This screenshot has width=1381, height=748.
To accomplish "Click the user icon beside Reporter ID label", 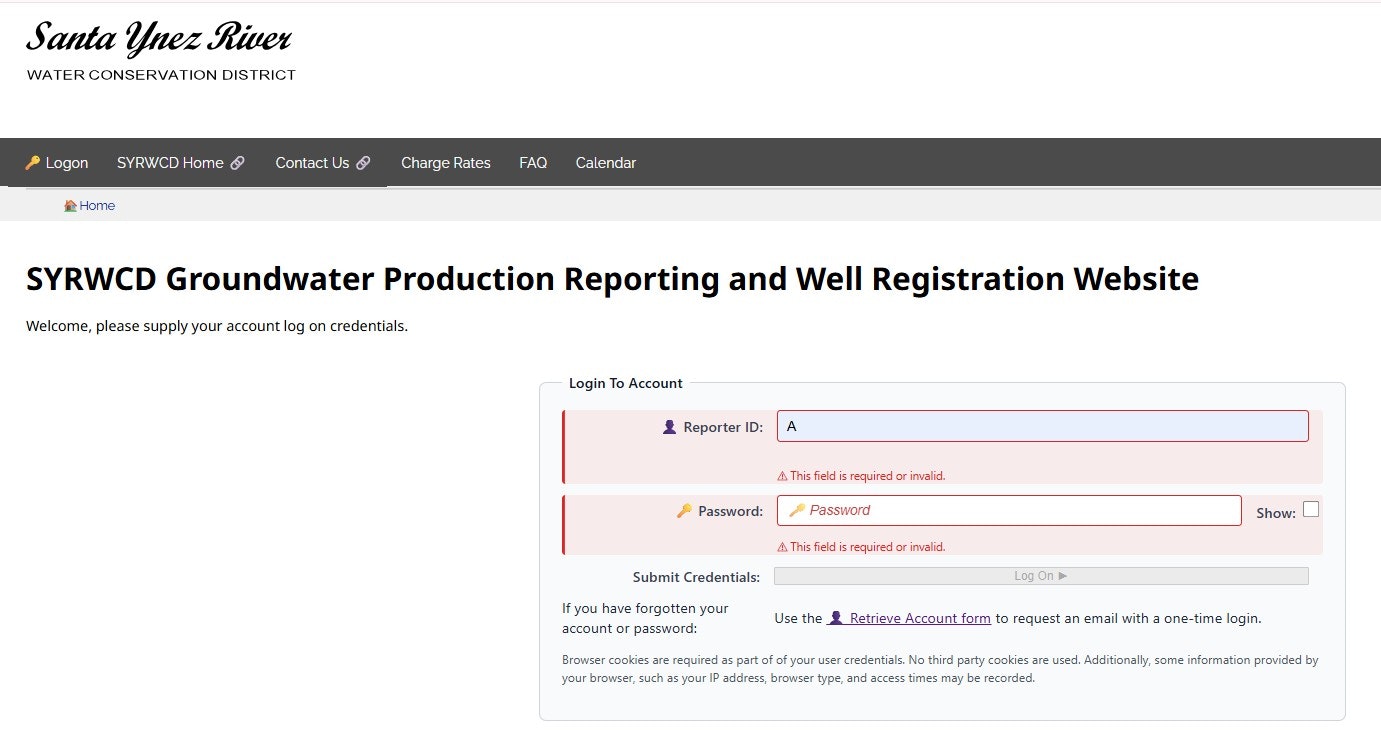I will click(670, 427).
